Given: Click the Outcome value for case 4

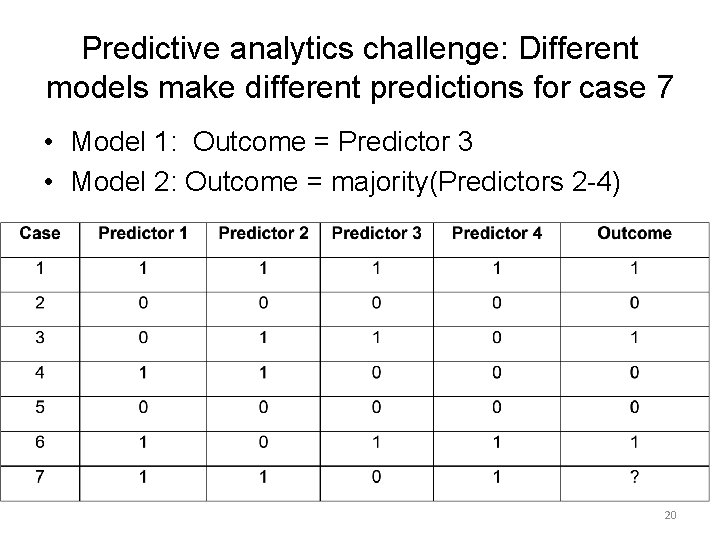Looking at the screenshot, I should (634, 373).
